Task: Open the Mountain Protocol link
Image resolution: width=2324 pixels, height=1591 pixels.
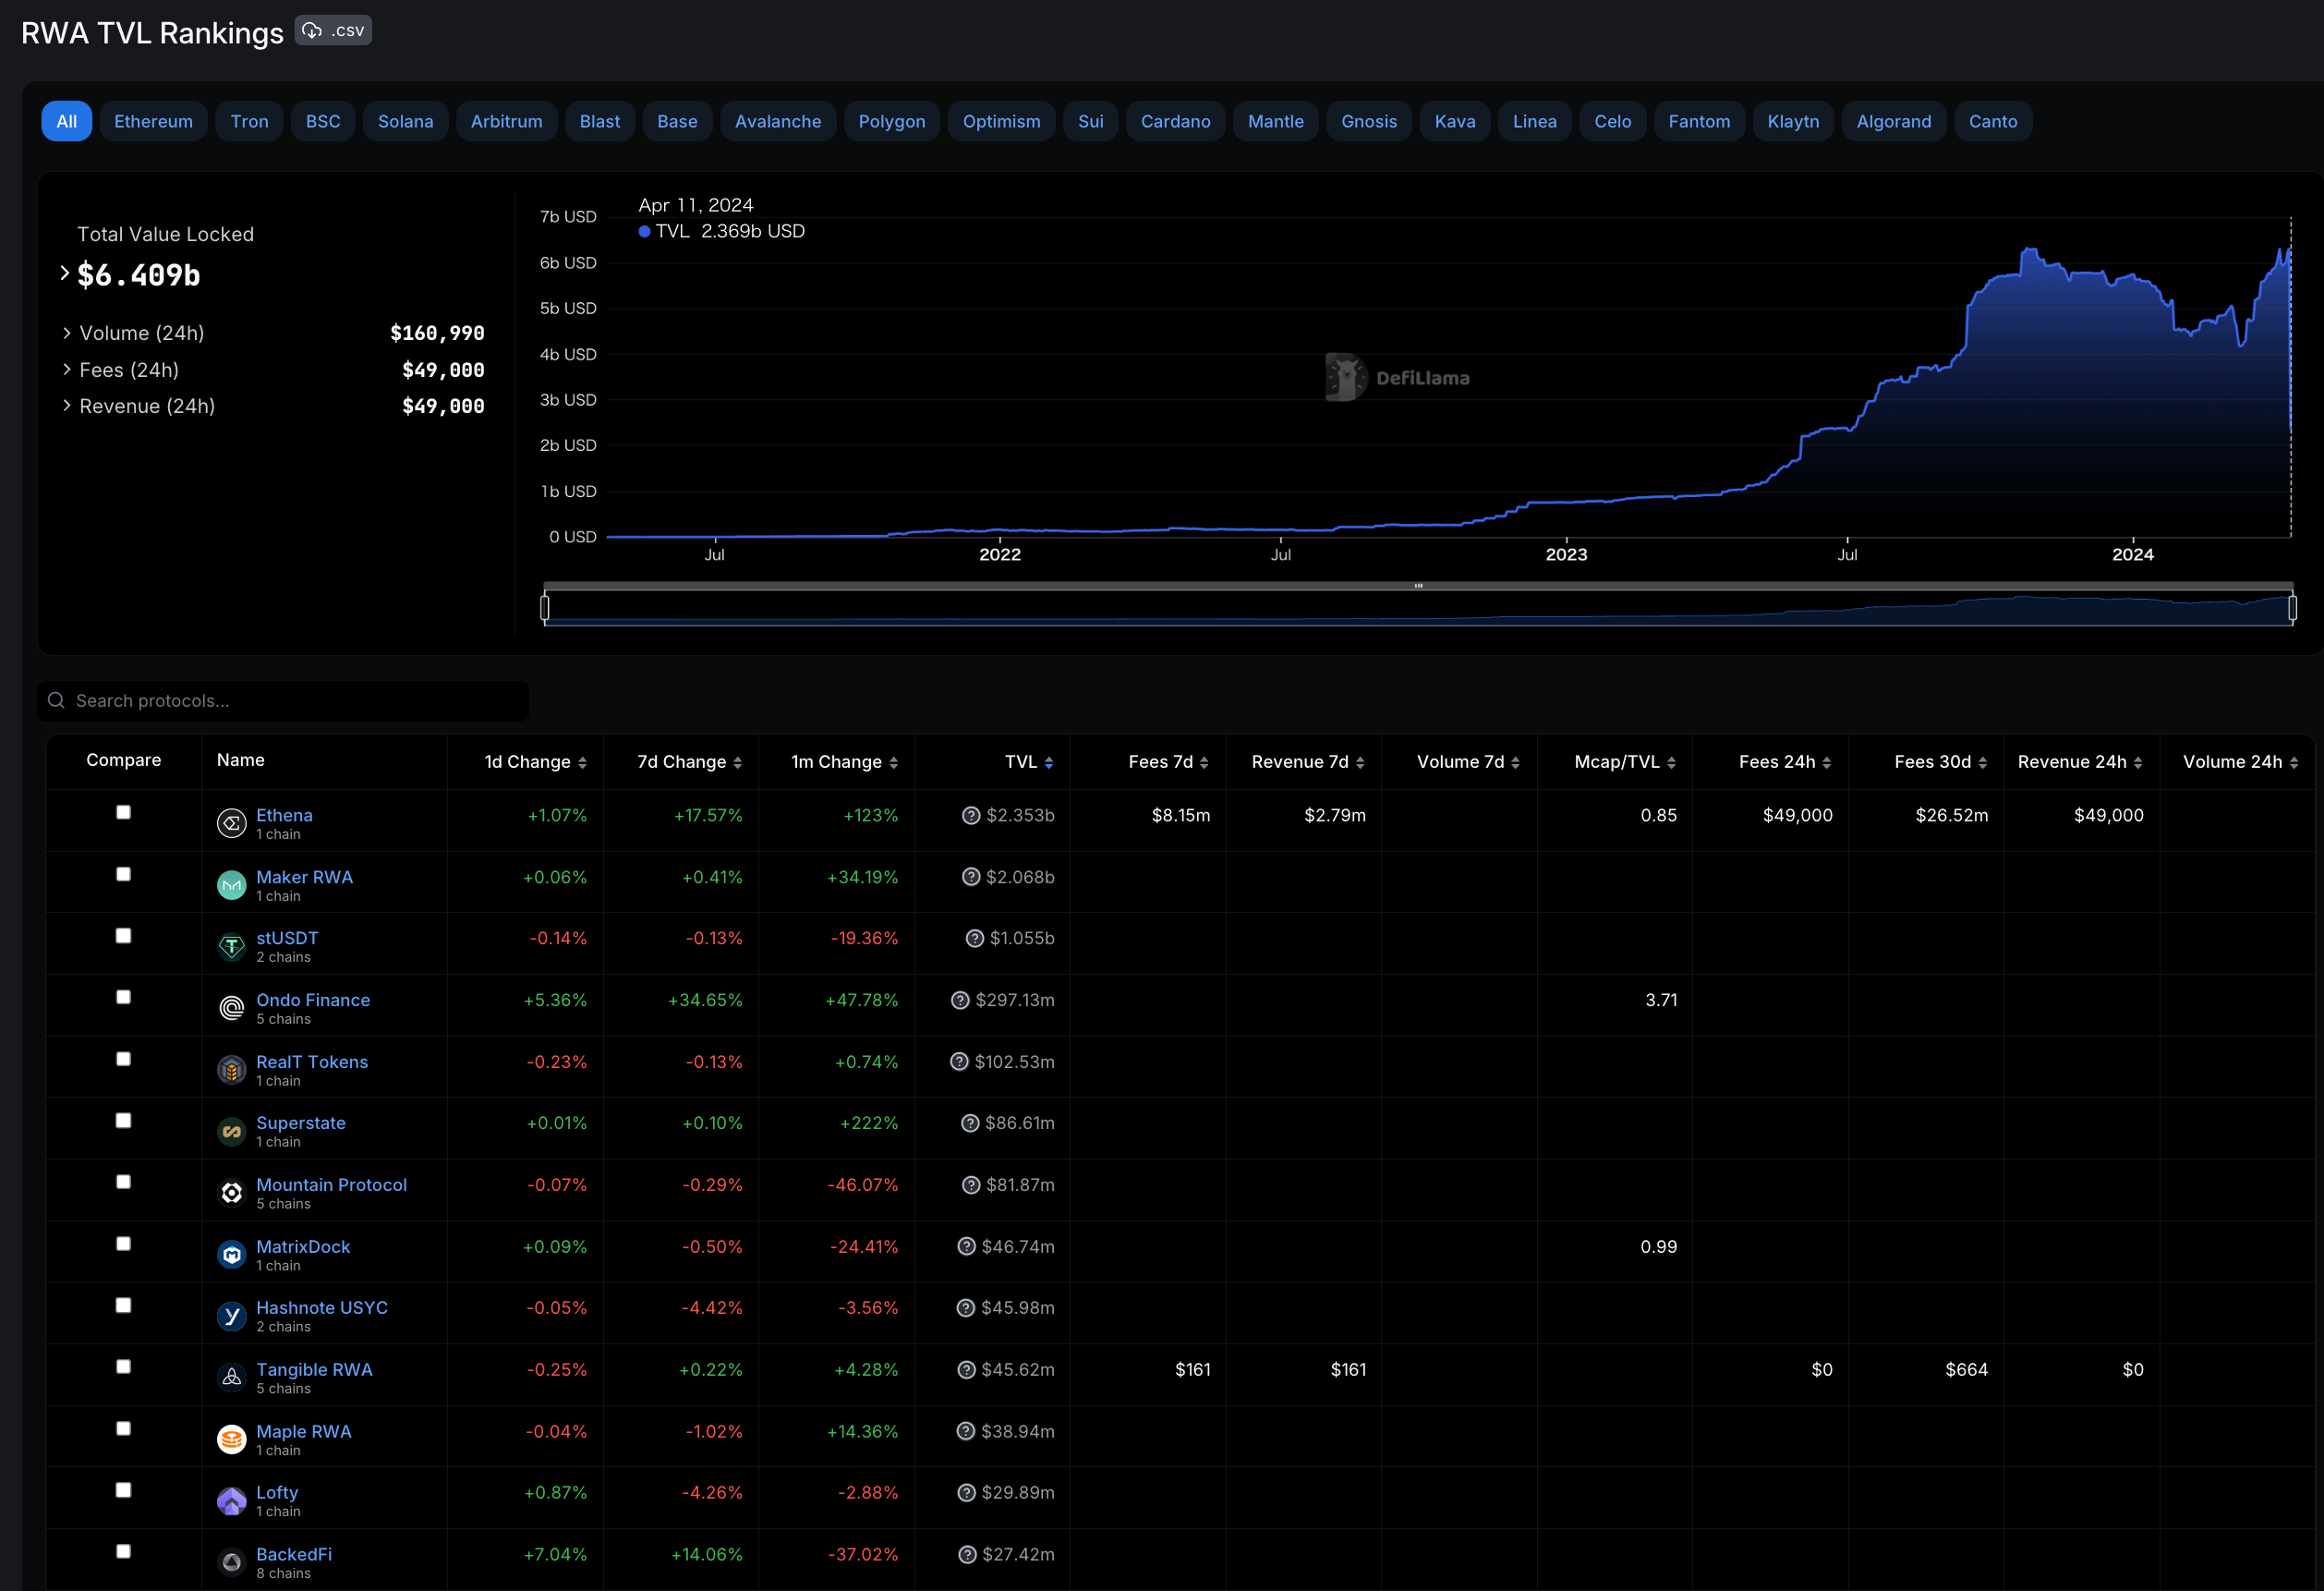Action: (x=331, y=1185)
